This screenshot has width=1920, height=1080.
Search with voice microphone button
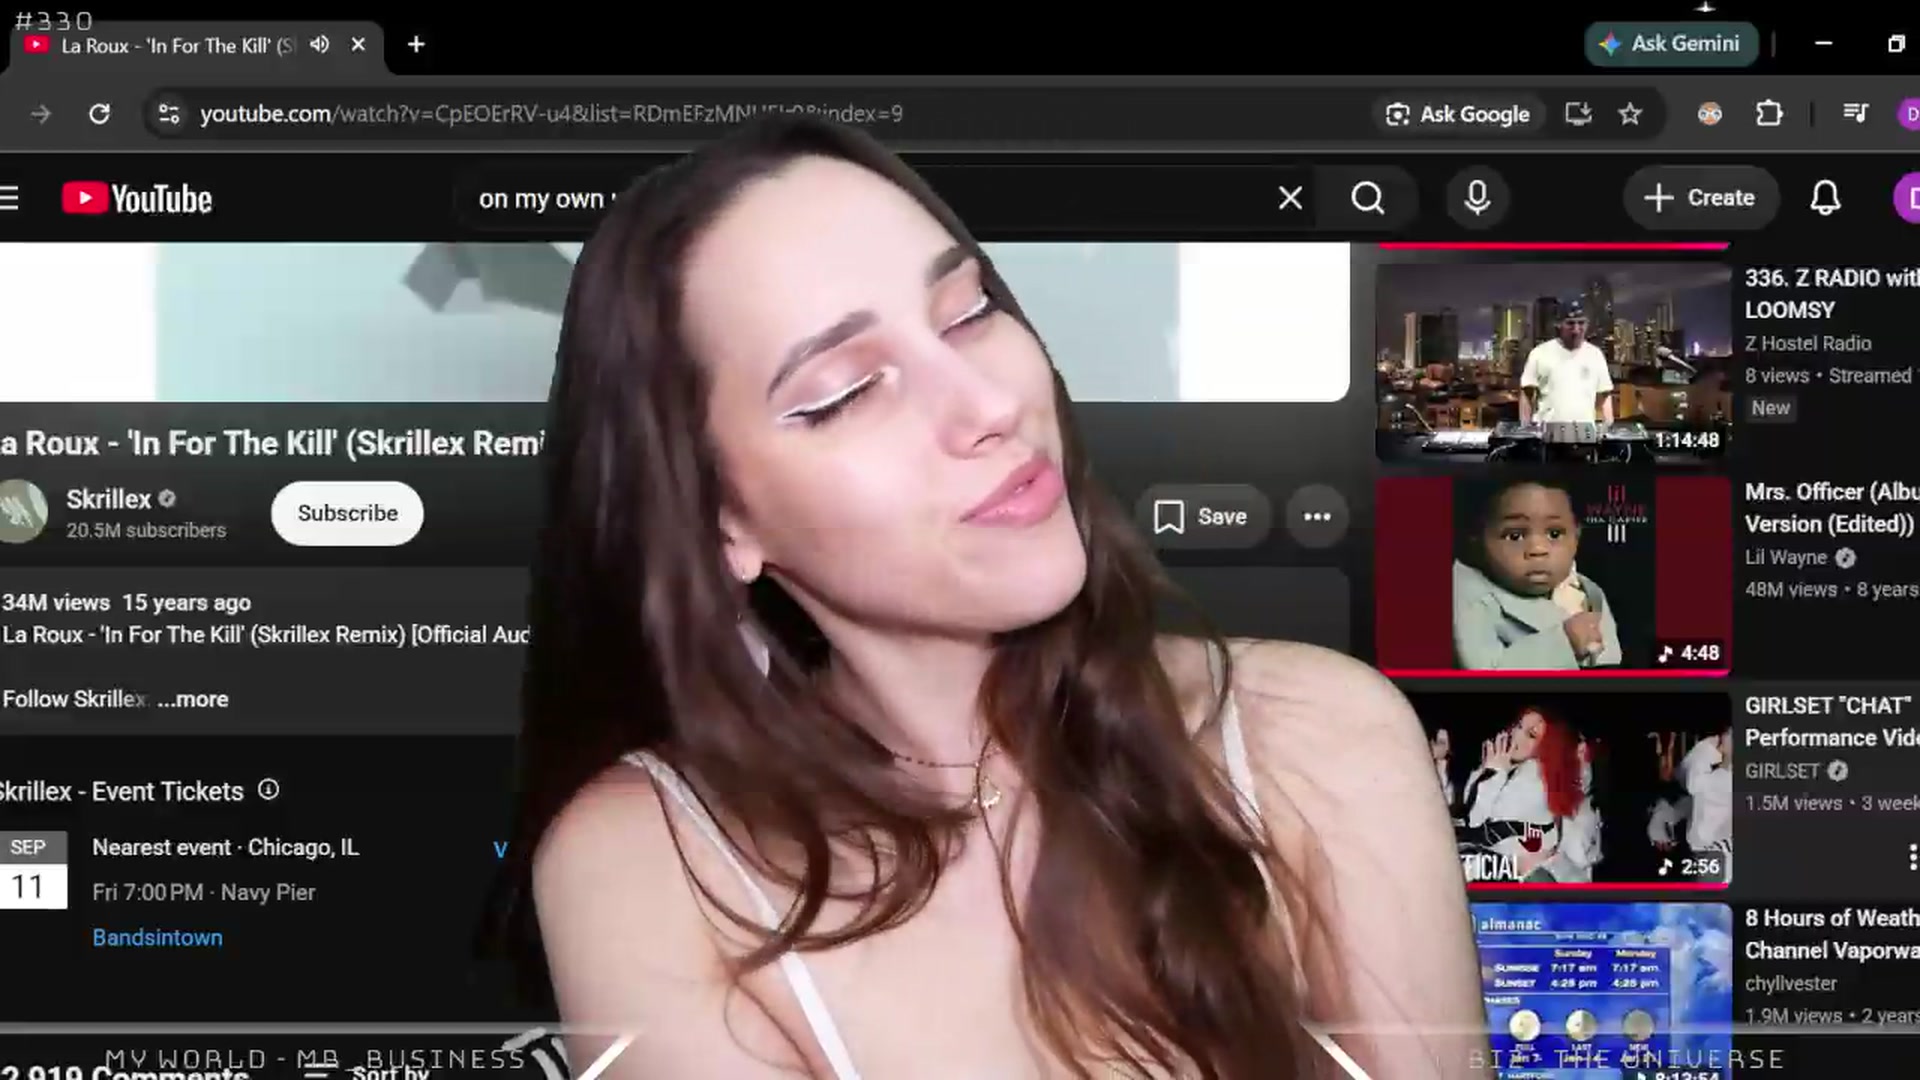coord(1477,198)
